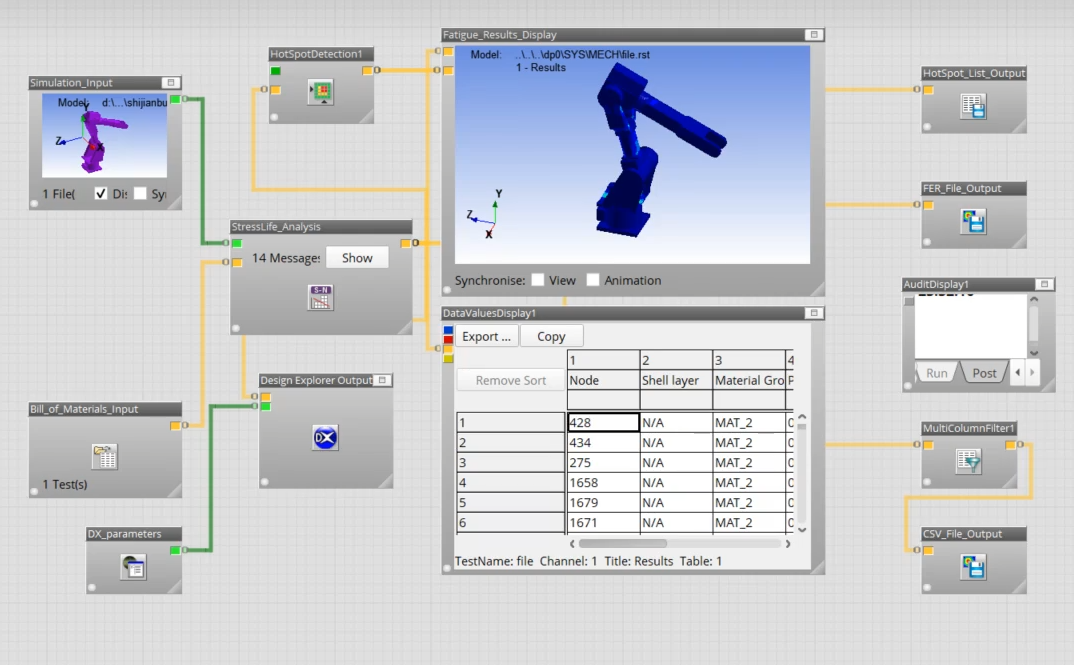Select the FER_File_Output disk icon
Viewport: 1074px width, 665px height.
coord(973,221)
